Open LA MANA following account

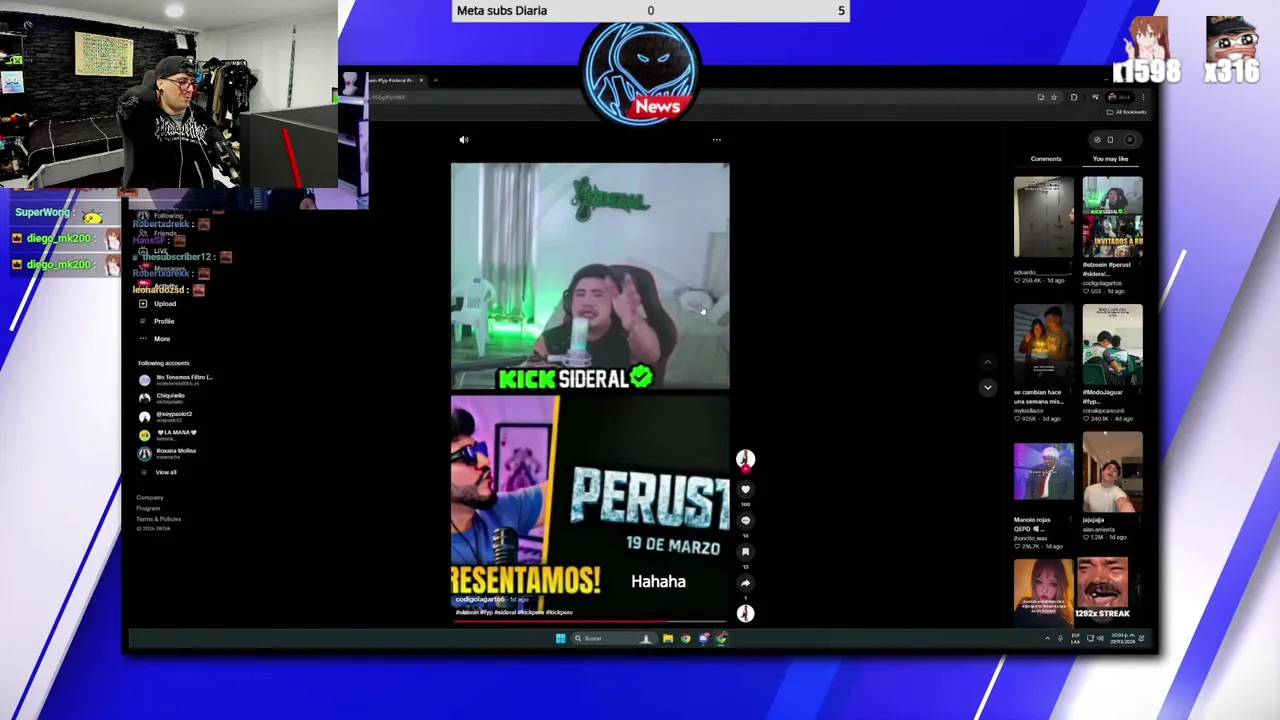[168, 434]
